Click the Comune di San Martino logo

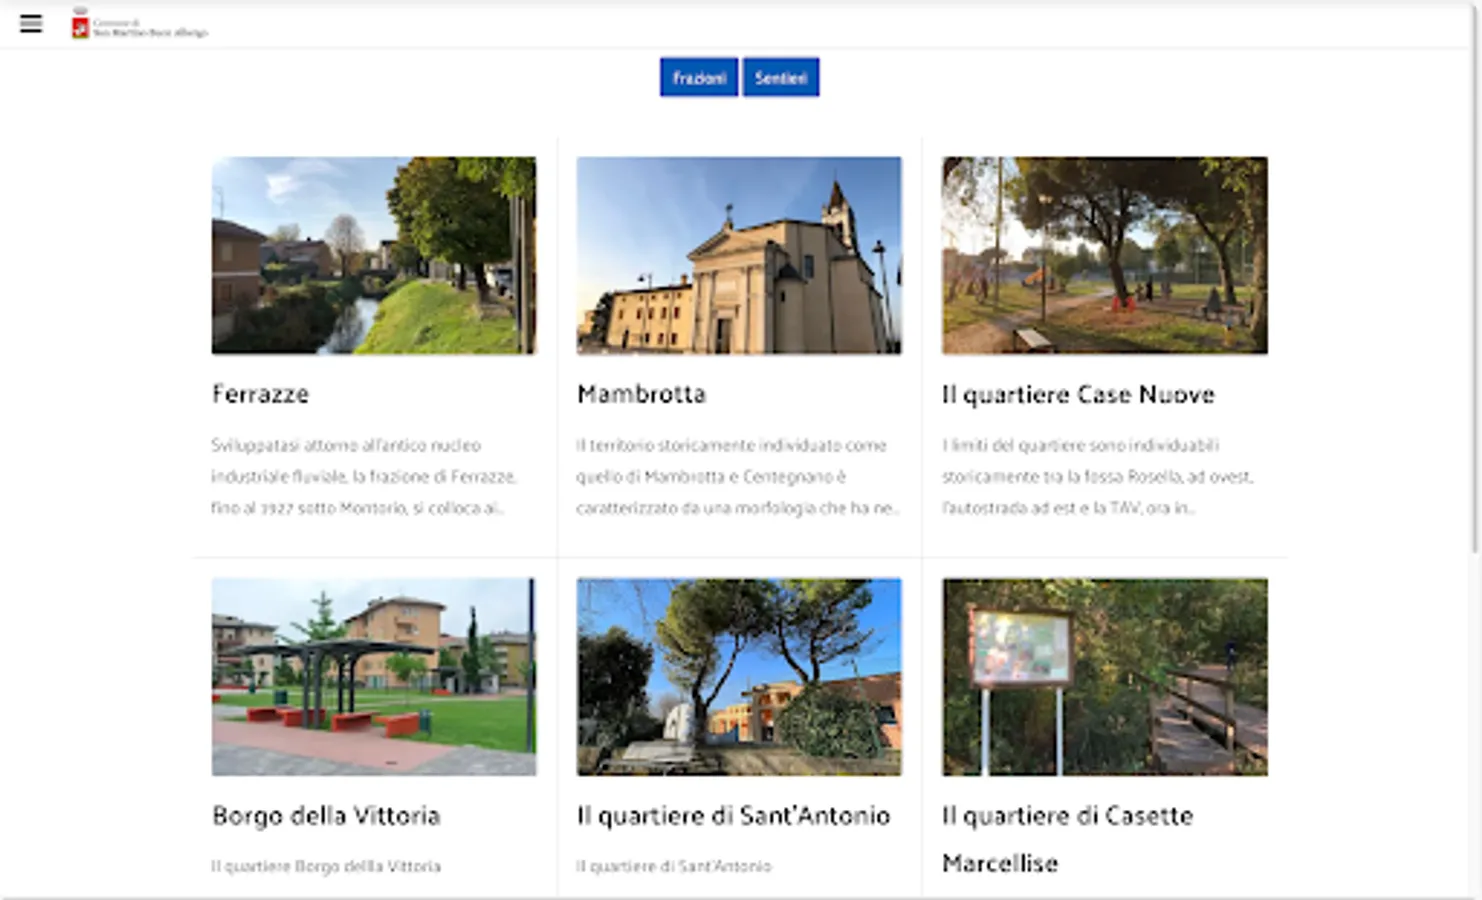coord(140,25)
